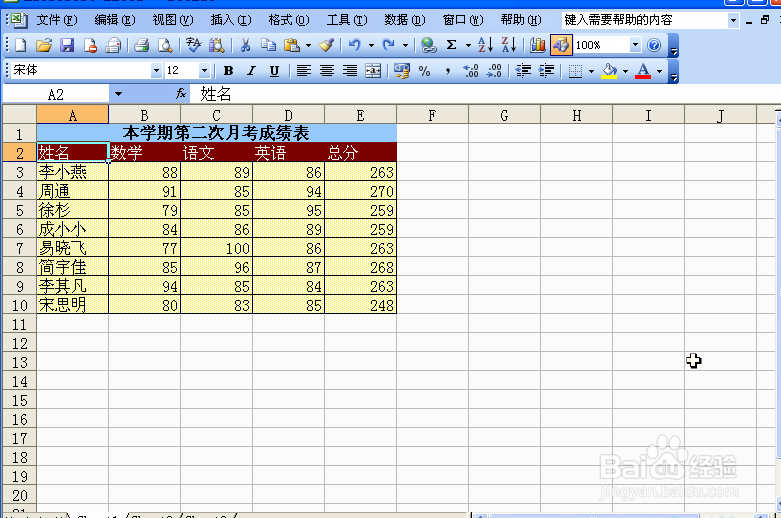Toggle left alignment

coord(303,71)
